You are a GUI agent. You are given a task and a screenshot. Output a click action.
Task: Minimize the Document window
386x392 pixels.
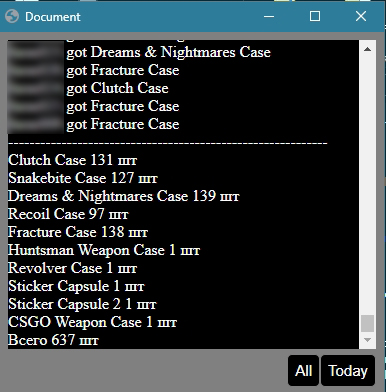tap(269, 16)
